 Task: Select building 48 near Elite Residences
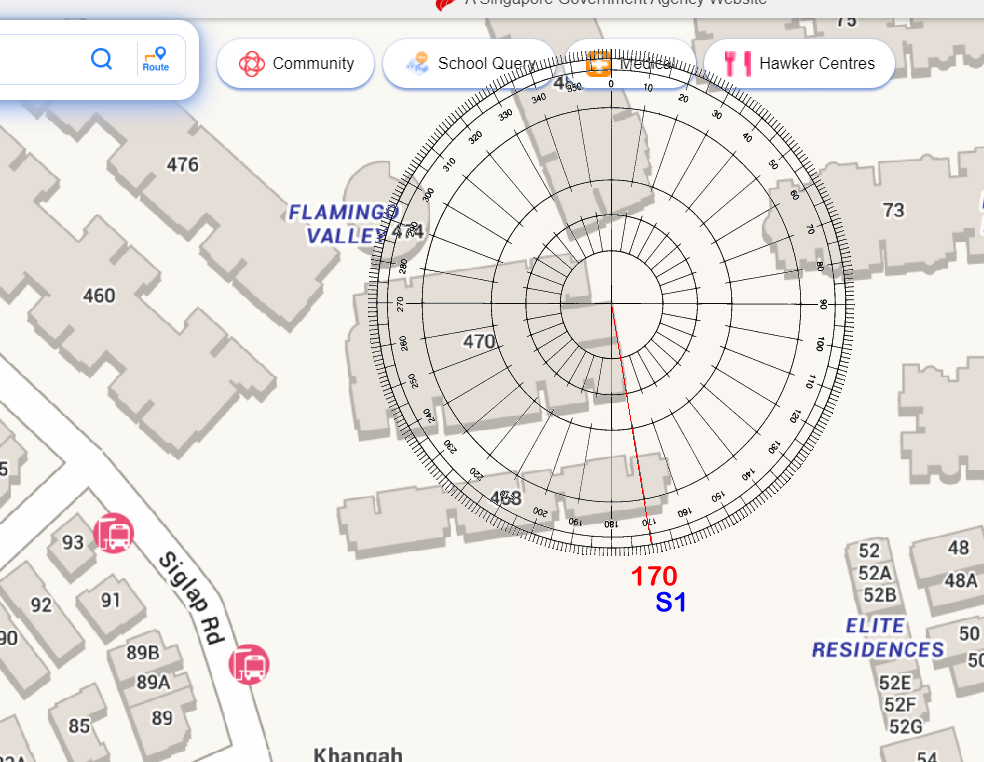point(958,547)
